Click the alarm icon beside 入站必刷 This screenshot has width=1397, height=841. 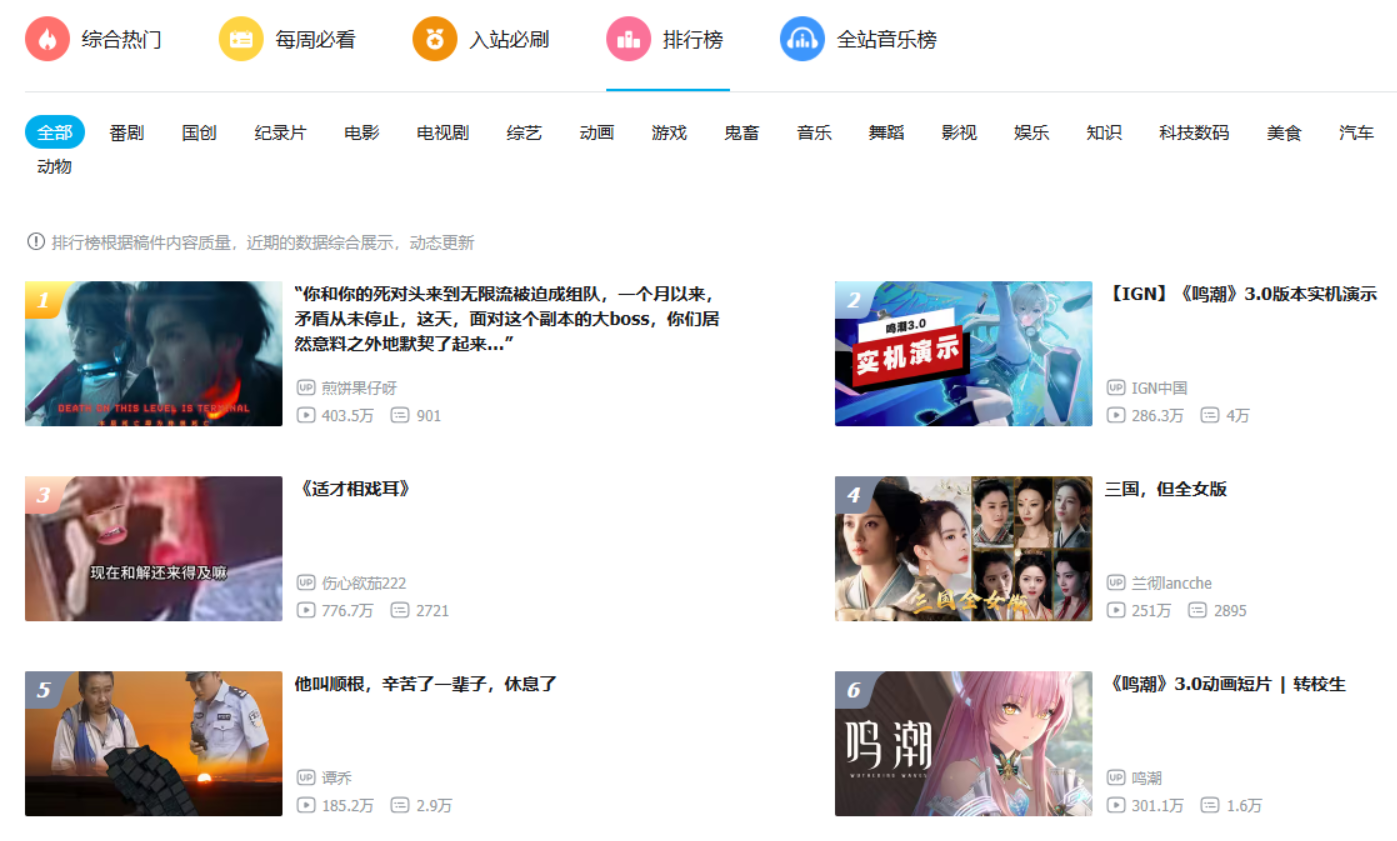(434, 38)
